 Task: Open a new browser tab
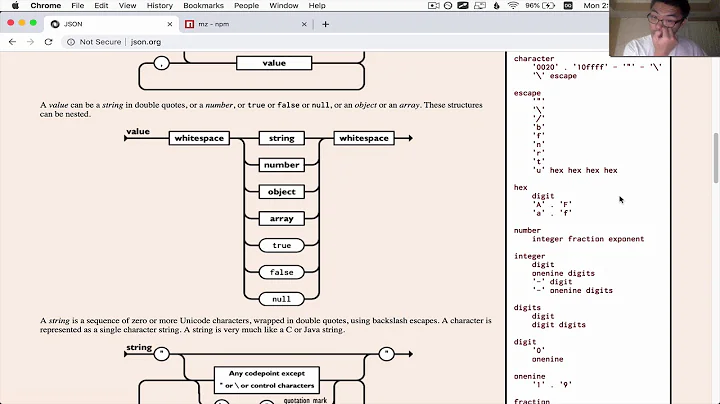click(x=326, y=24)
